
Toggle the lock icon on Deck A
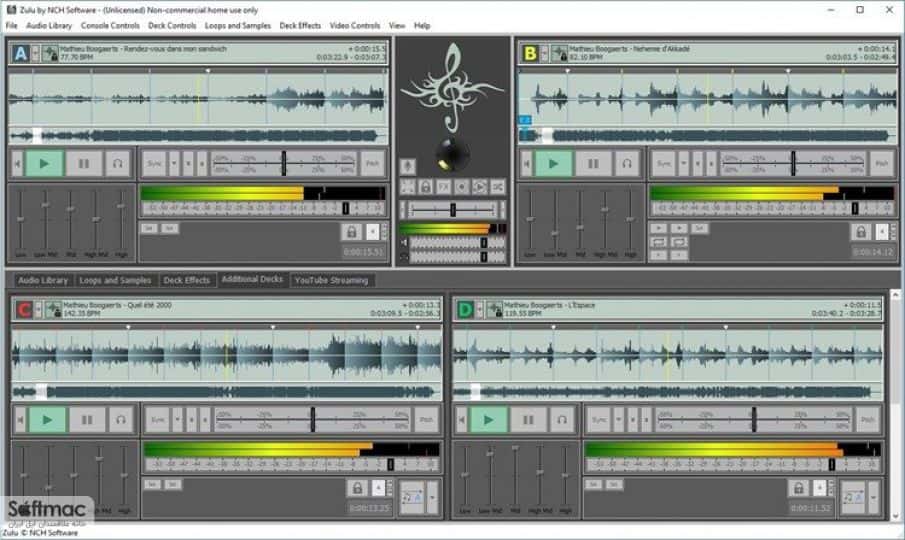[351, 232]
